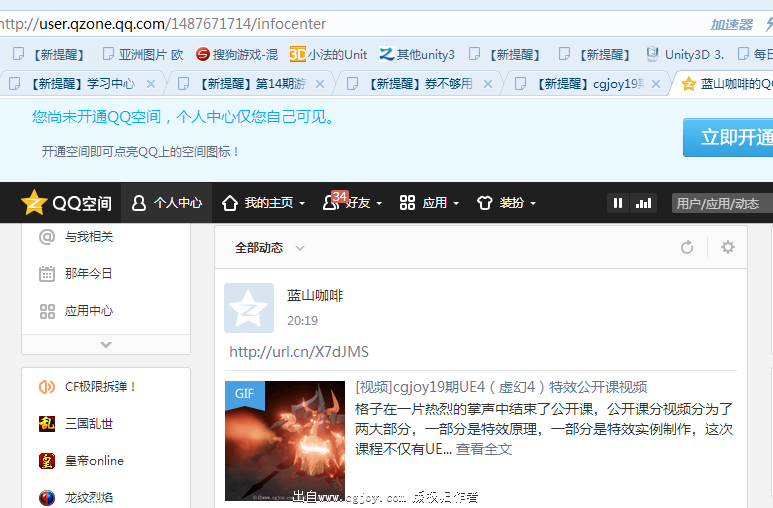Click 蓝山咖啡 avatar thumbnail
This screenshot has height=508, width=773.
pos(249,308)
